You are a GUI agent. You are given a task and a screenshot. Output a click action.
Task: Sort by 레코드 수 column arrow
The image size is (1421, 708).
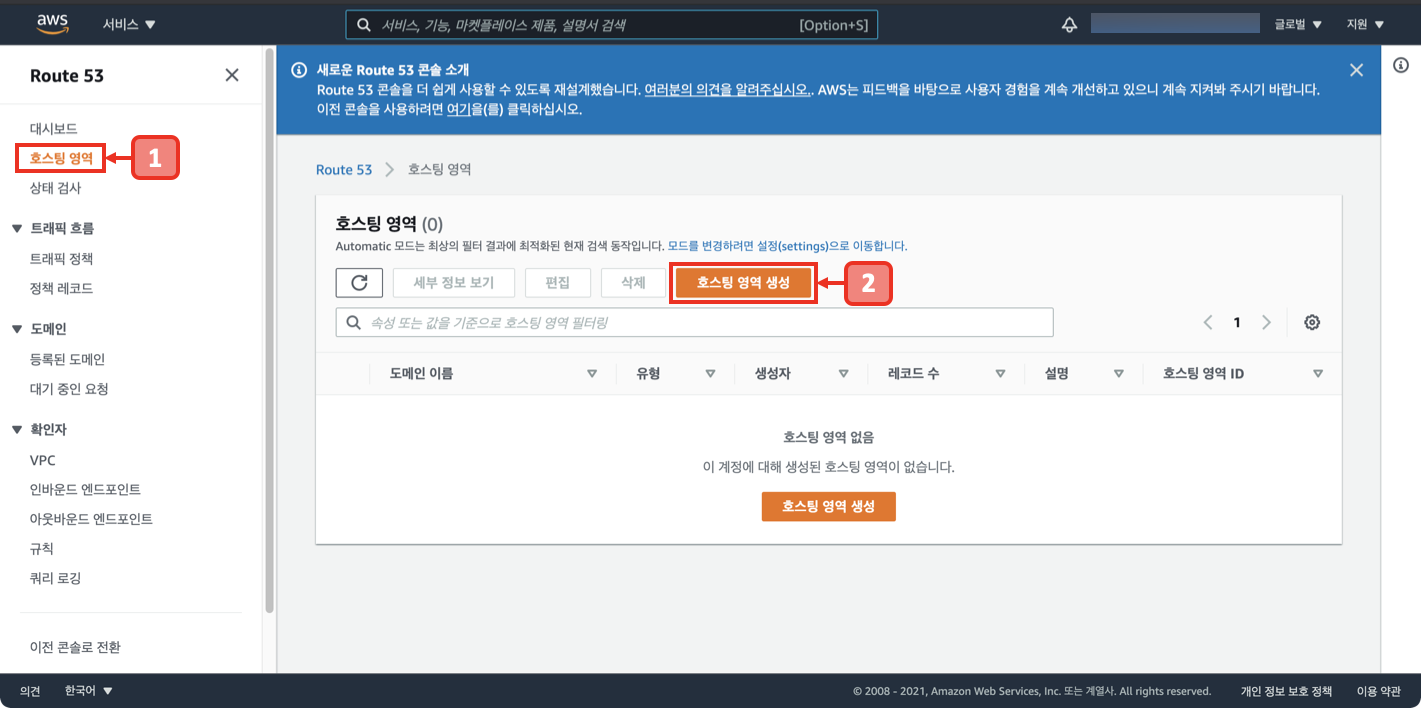click(x=1000, y=374)
